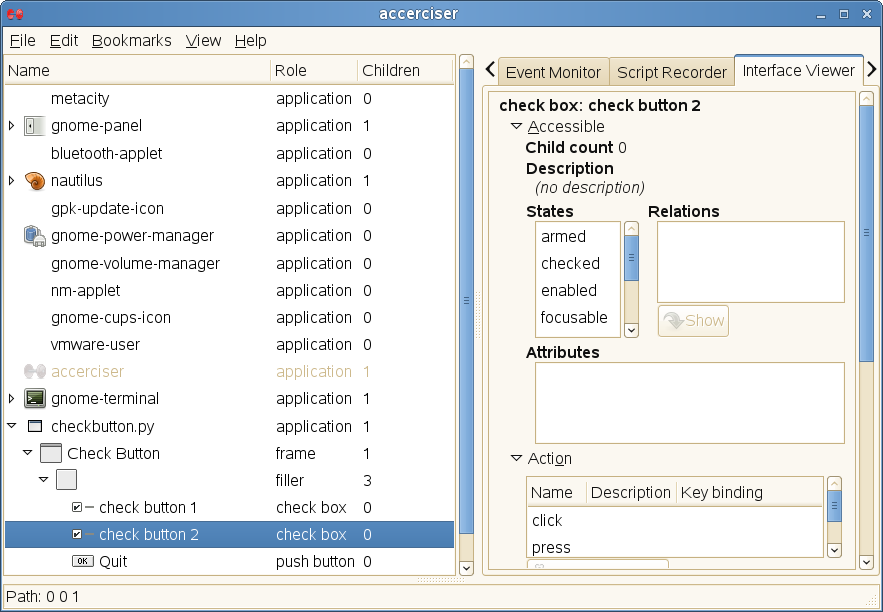Click the States list down arrow
The height and width of the screenshot is (612, 883).
click(631, 330)
